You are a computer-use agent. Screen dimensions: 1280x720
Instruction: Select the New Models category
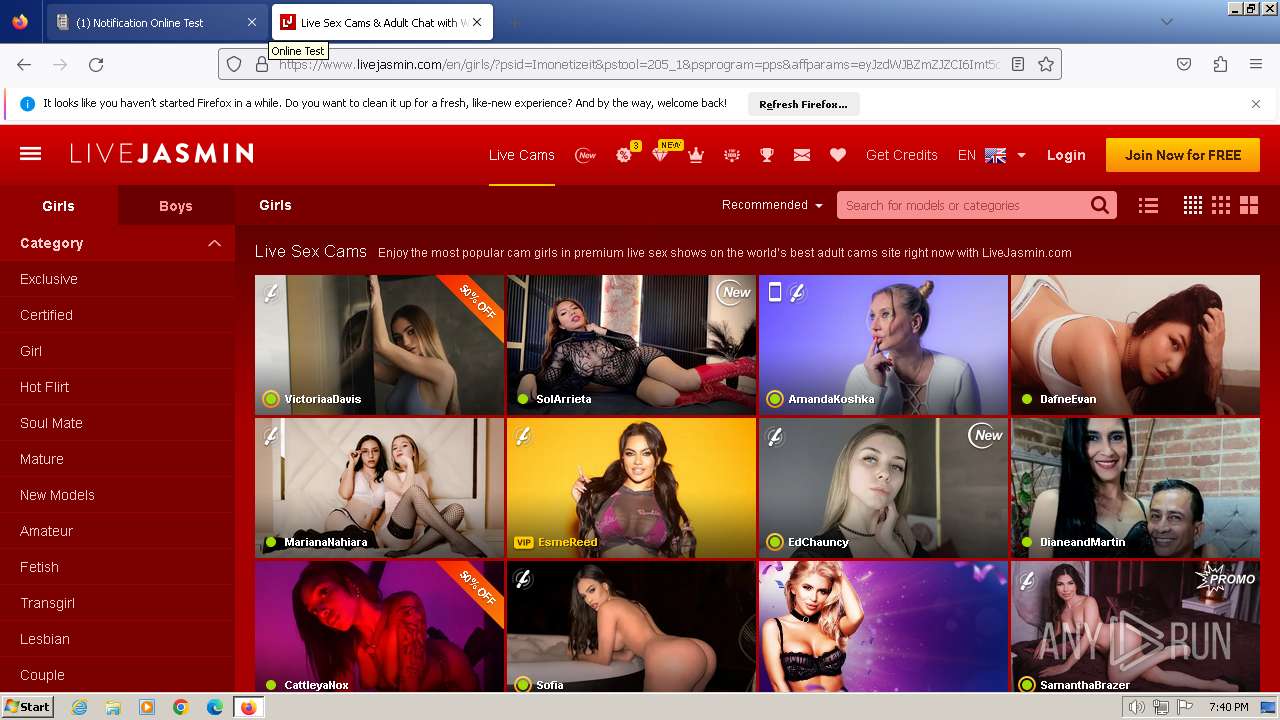pyautogui.click(x=57, y=495)
